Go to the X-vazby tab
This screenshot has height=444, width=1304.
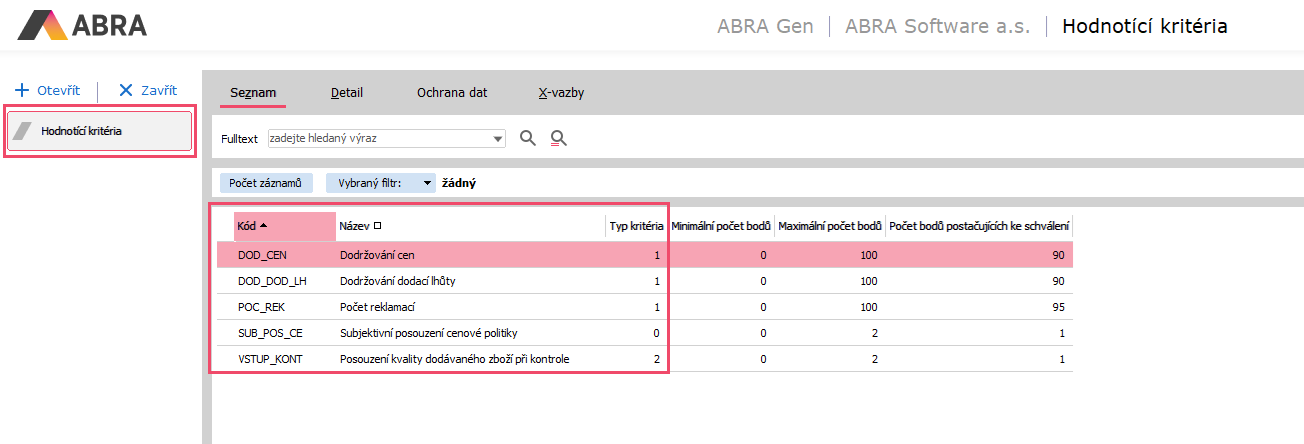[561, 93]
